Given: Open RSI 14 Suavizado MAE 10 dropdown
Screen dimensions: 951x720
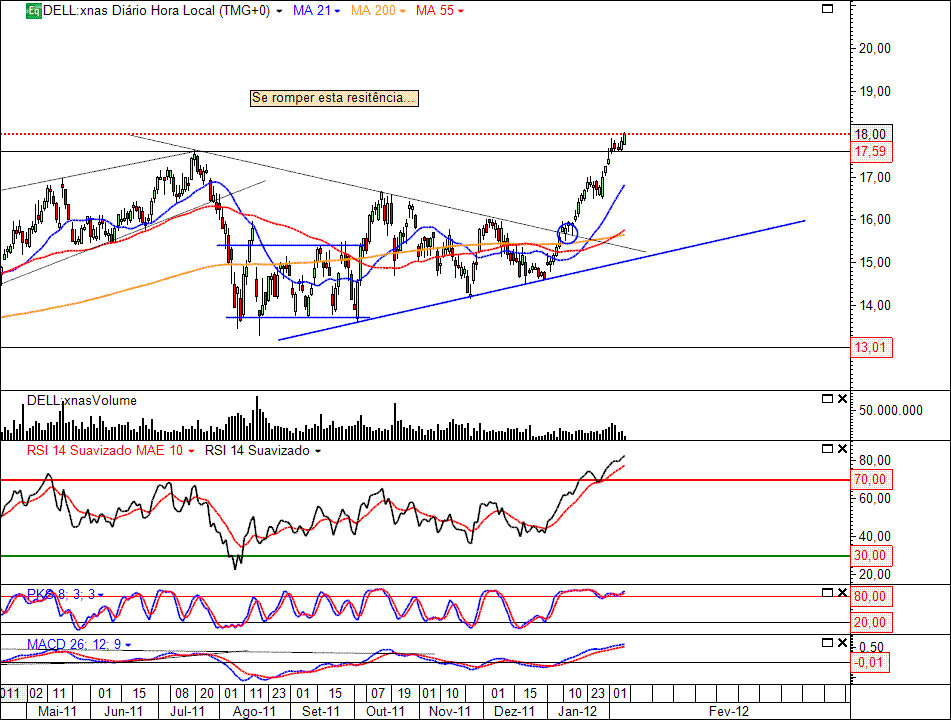Looking at the screenshot, I should pyautogui.click(x=191, y=451).
